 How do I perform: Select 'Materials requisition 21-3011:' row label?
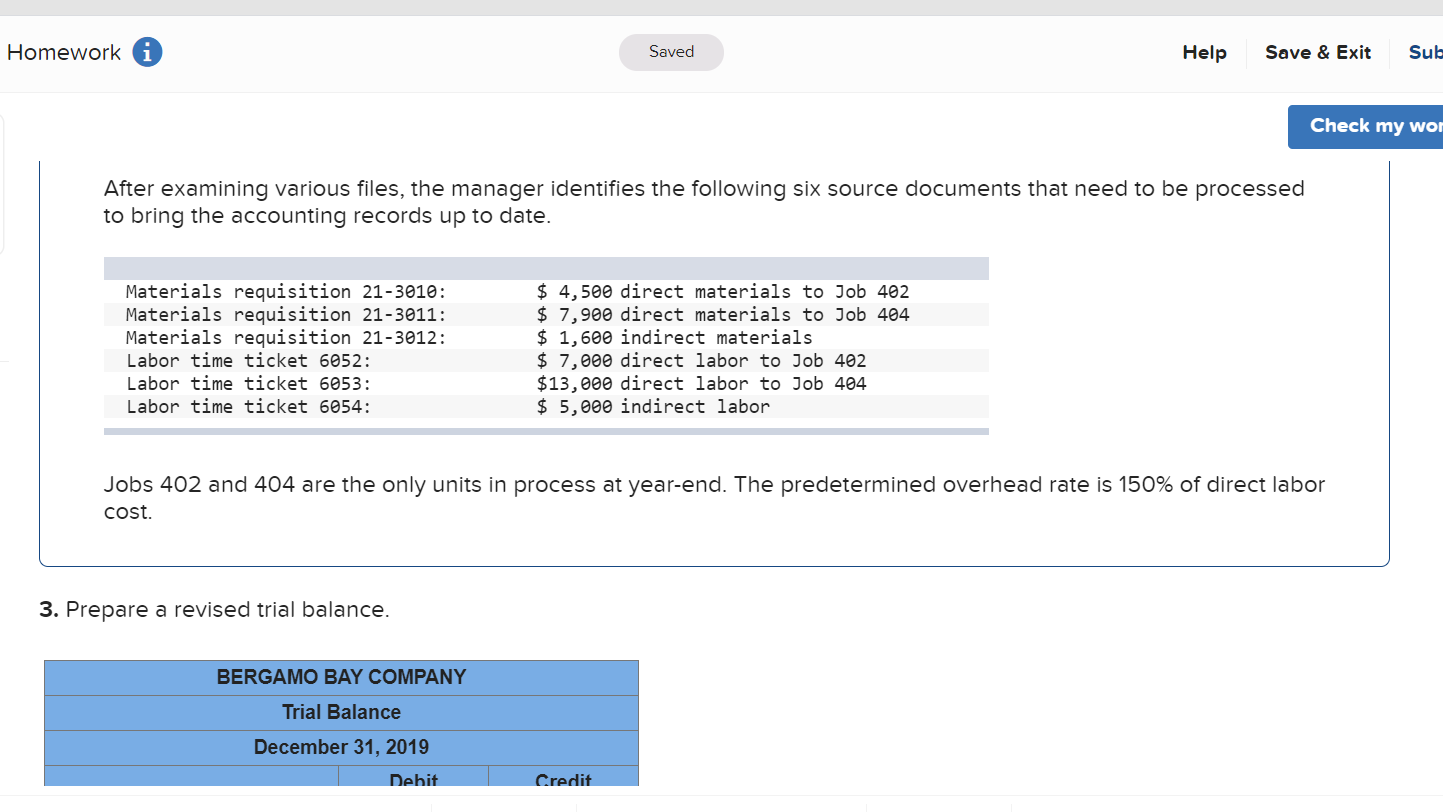pos(286,315)
